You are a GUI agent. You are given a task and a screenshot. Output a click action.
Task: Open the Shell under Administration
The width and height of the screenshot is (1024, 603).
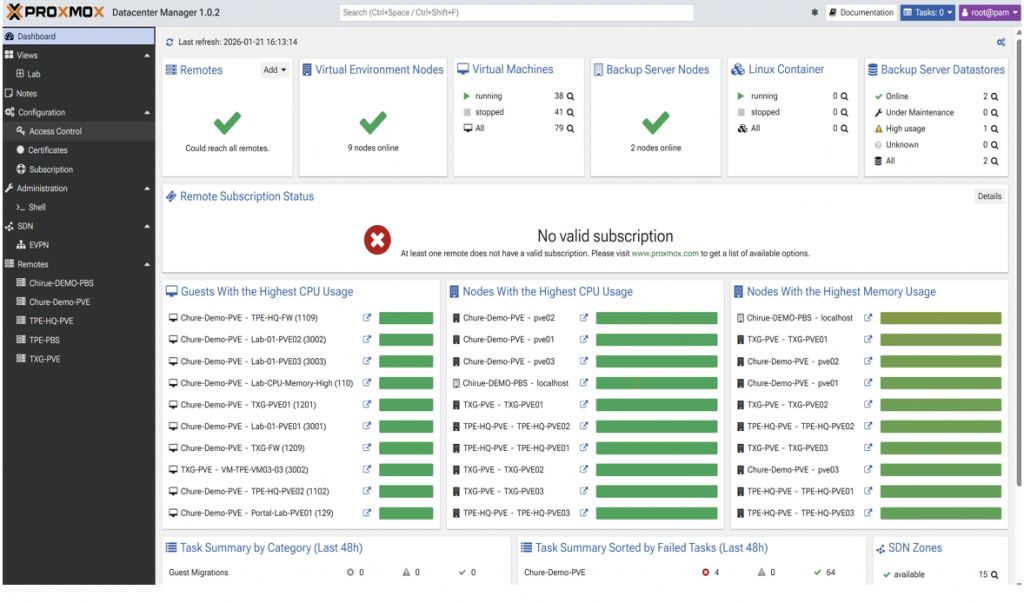pos(36,208)
